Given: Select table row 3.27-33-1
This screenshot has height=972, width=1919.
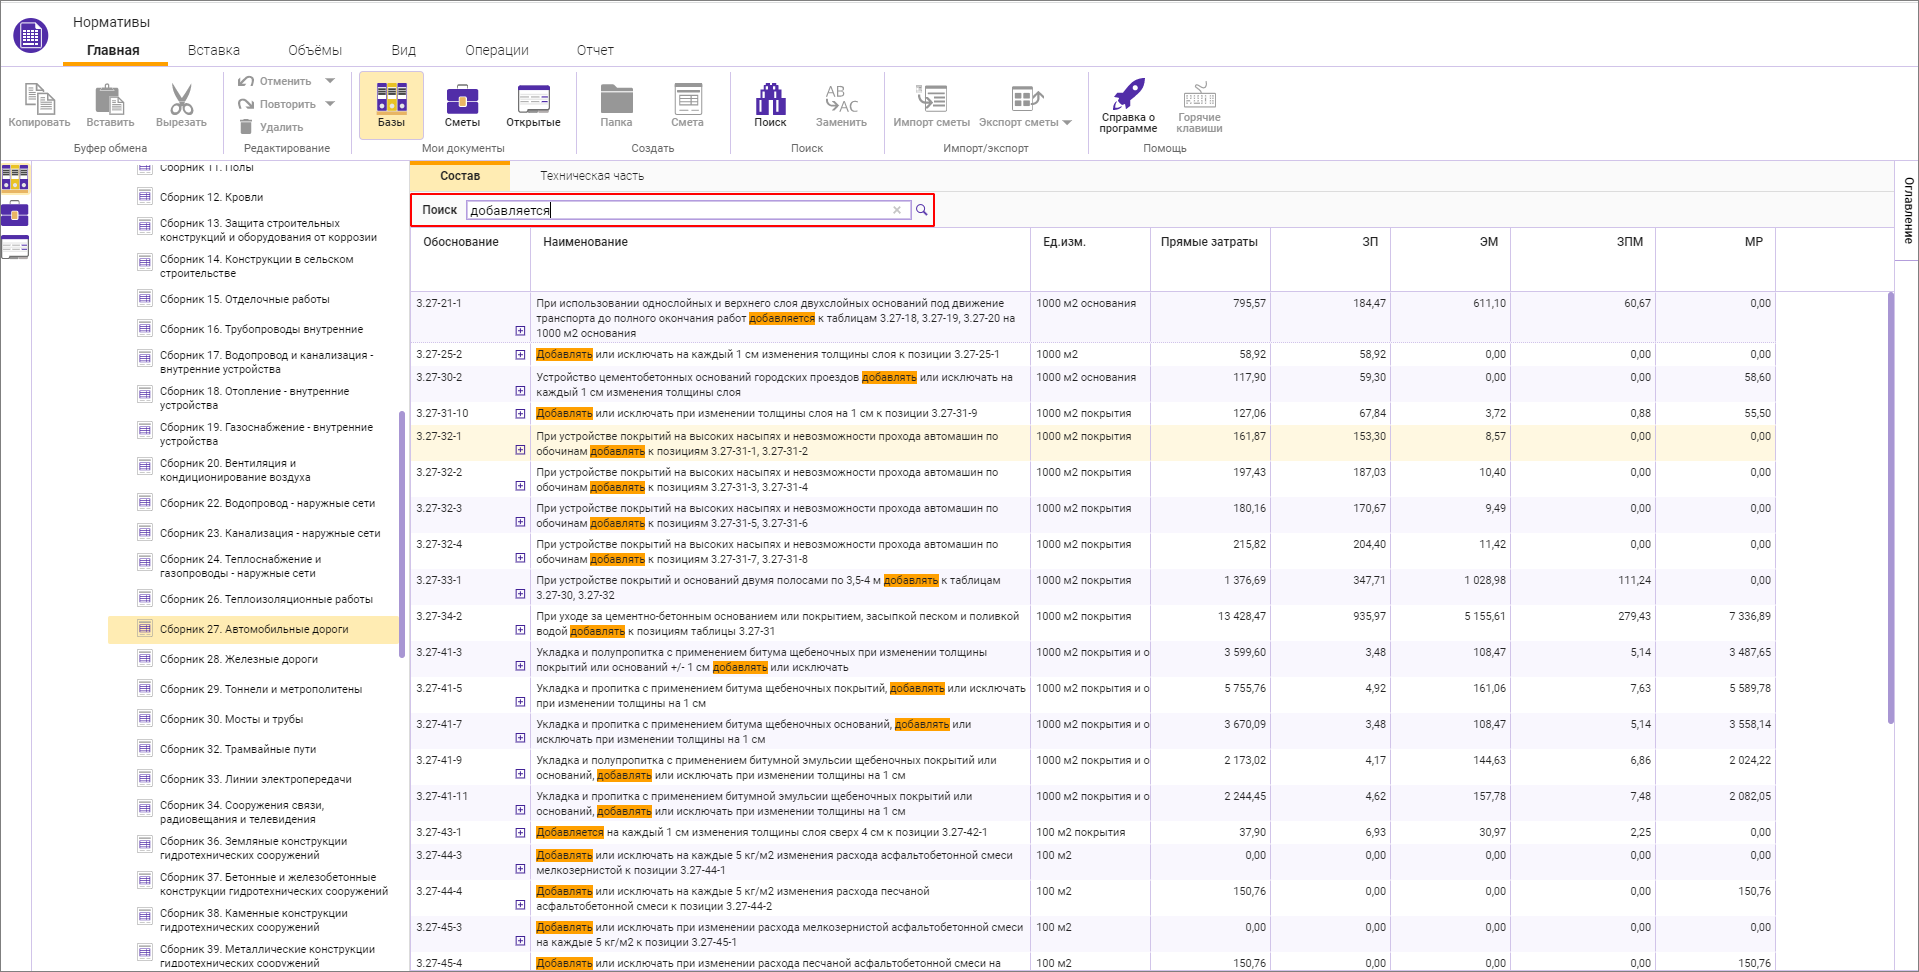Looking at the screenshot, I should coord(1093,587).
